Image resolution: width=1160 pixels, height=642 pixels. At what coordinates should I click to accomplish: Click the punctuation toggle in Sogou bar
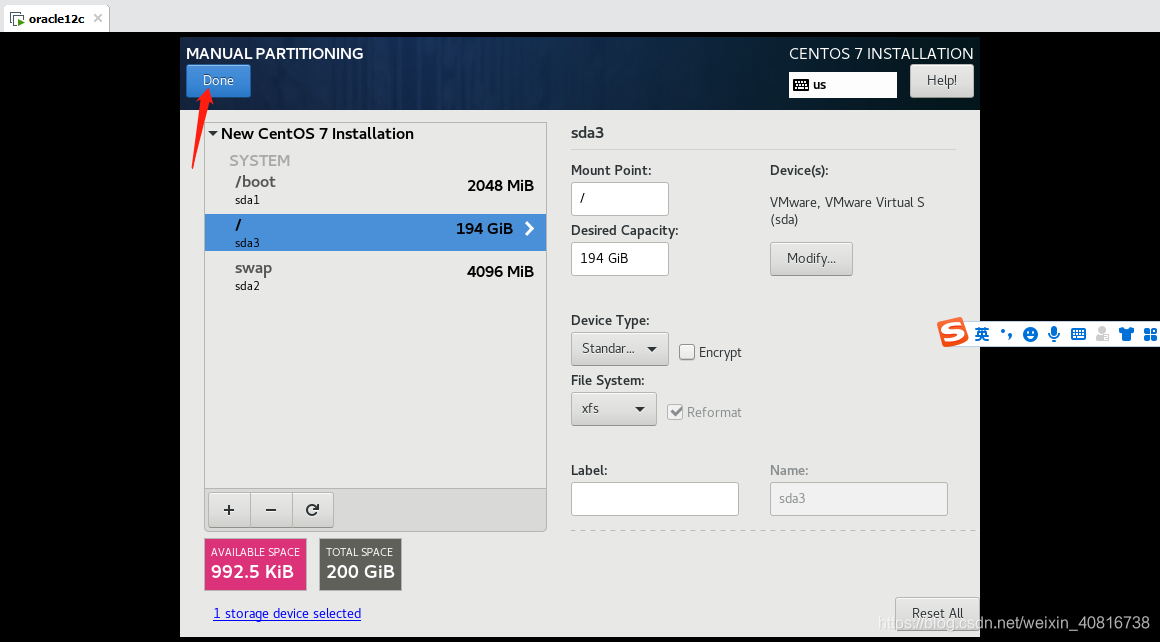[1006, 334]
